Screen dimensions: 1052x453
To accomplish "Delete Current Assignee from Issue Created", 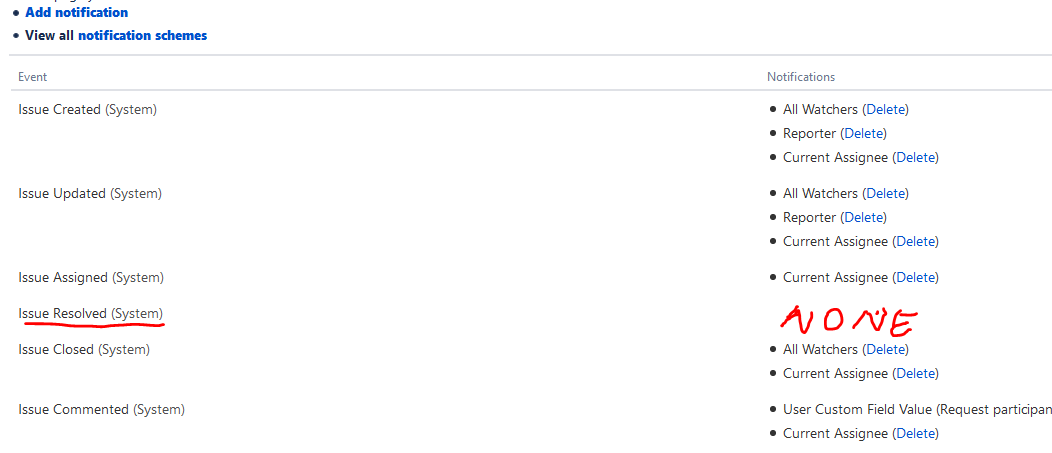I will (x=916, y=158).
